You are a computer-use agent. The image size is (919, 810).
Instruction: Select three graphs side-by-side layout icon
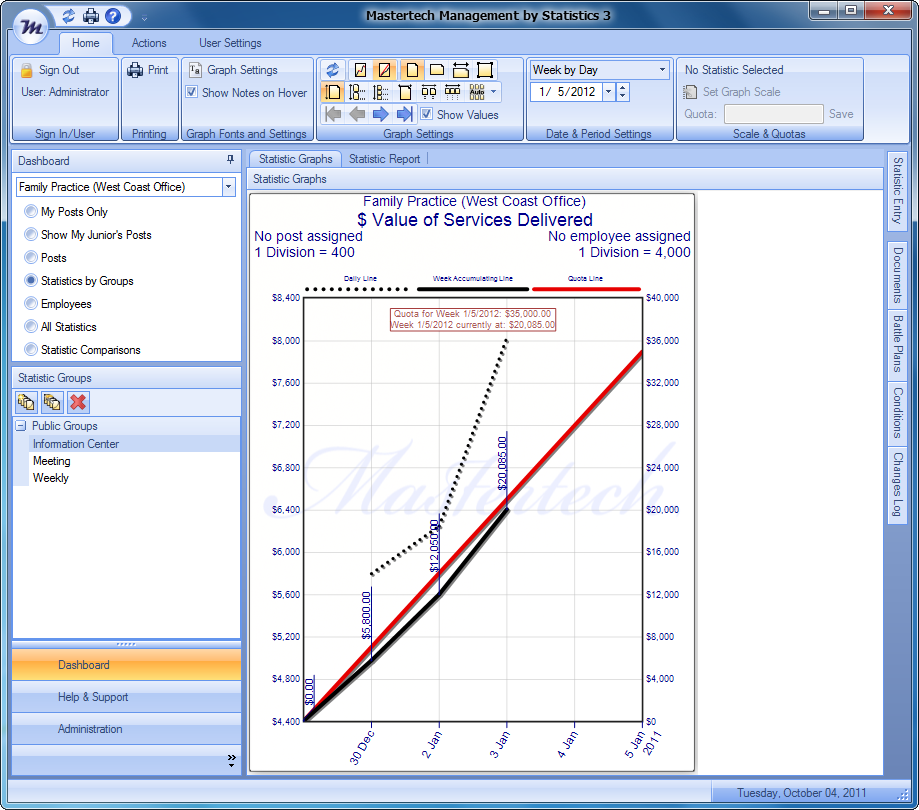[x=452, y=92]
